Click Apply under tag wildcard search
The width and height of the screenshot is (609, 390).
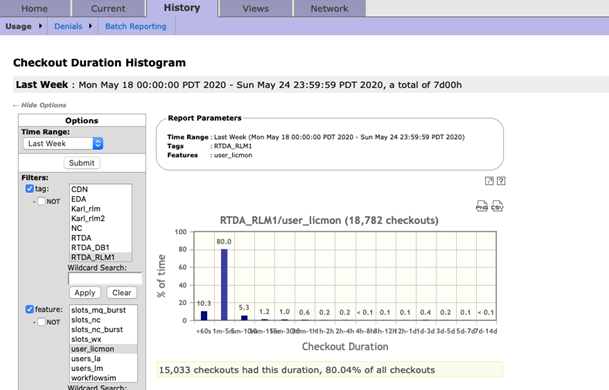(85, 292)
